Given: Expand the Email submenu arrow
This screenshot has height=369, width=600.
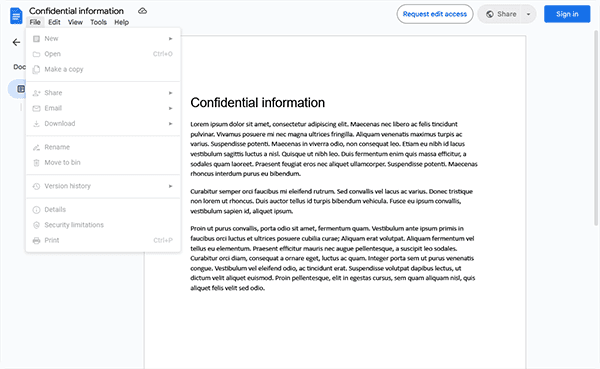Looking at the screenshot, I should [x=171, y=108].
